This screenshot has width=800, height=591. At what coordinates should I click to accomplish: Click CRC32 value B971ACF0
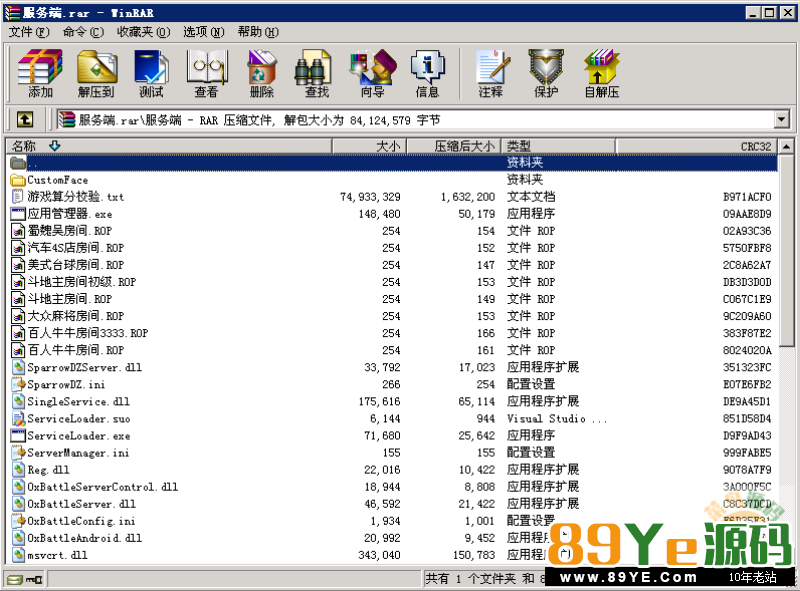(x=747, y=197)
